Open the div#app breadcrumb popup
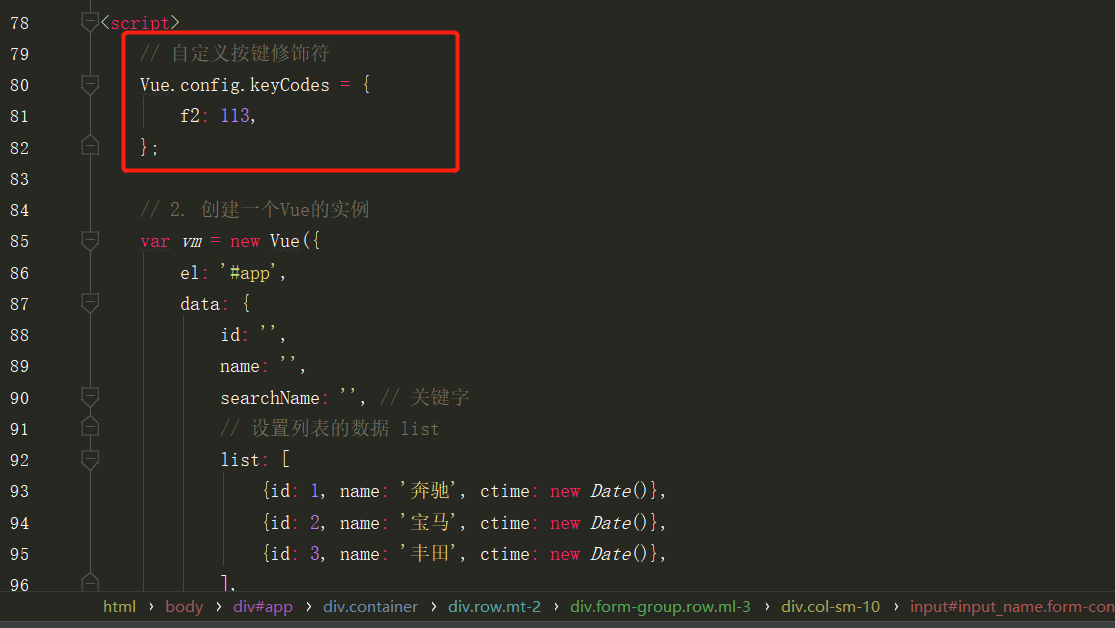1115x628 pixels. (262, 606)
